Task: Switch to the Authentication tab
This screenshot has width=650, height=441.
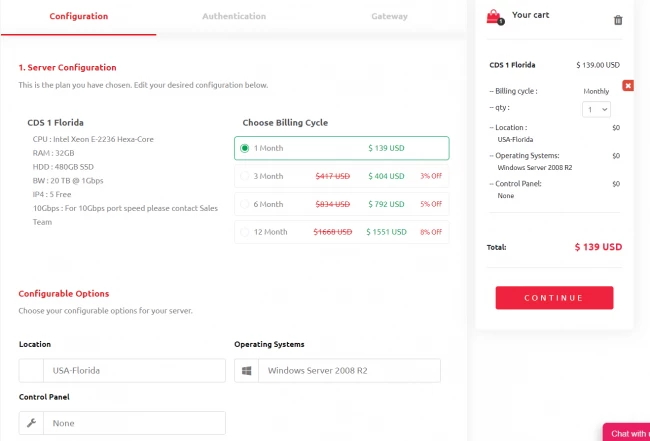Action: pyautogui.click(x=234, y=16)
